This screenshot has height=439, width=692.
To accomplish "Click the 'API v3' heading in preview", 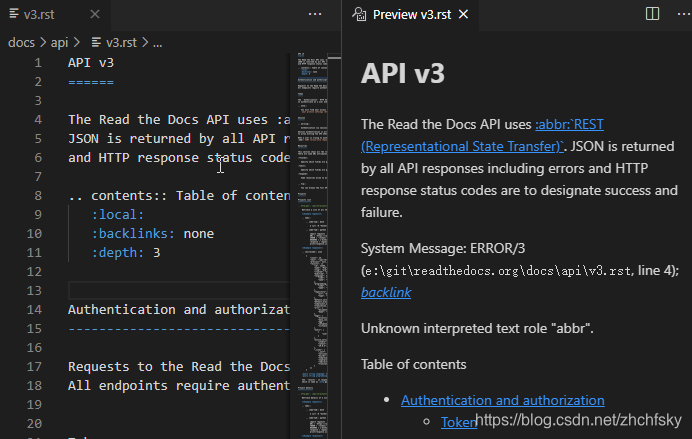I will pyautogui.click(x=402, y=73).
